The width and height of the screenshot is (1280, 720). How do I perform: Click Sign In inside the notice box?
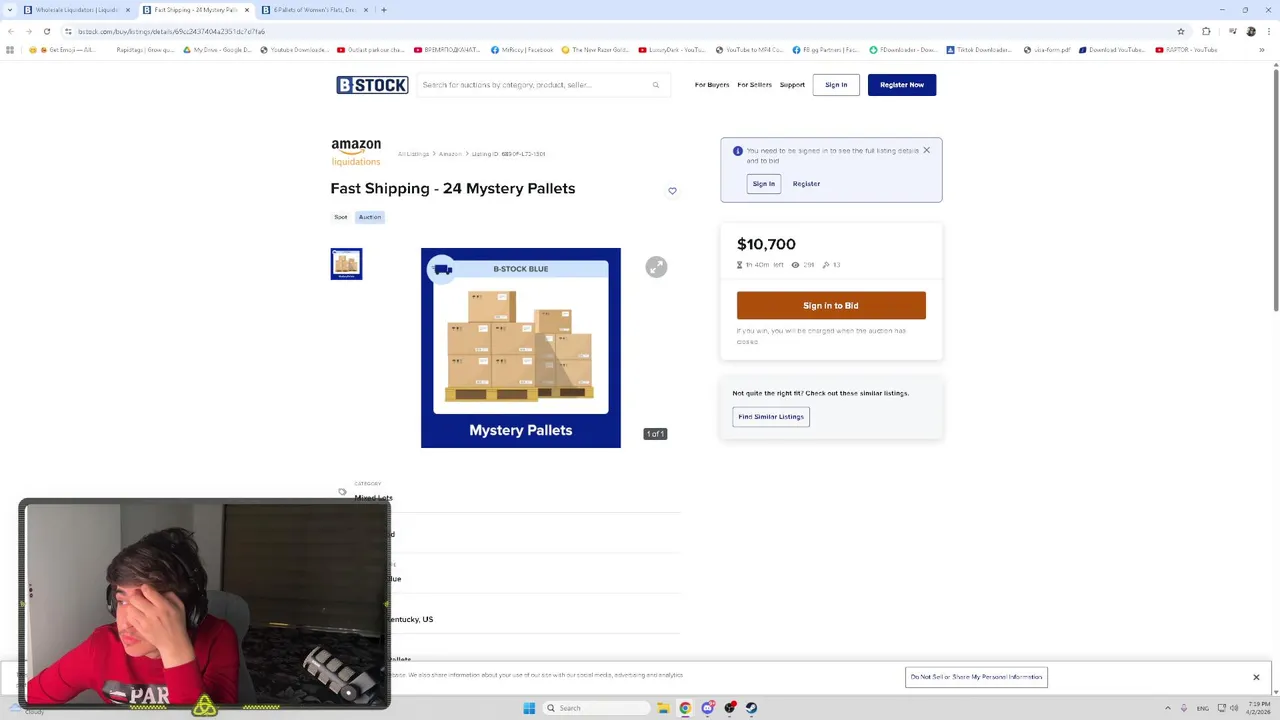pos(764,184)
